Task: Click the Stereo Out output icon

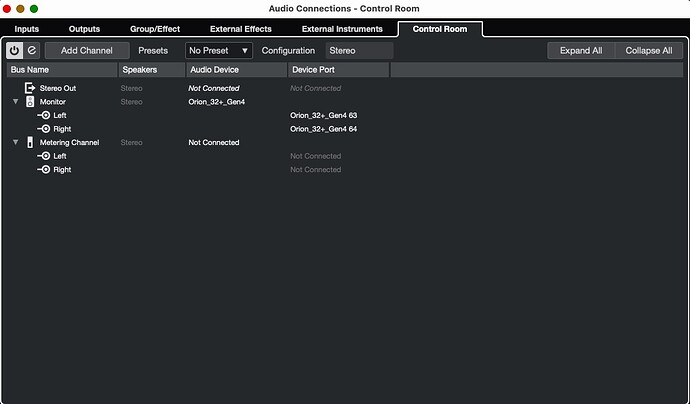Action: click(29, 88)
